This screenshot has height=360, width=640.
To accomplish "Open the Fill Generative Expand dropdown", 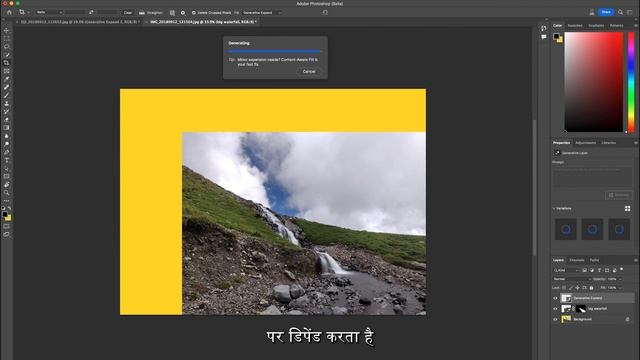I will [x=262, y=13].
